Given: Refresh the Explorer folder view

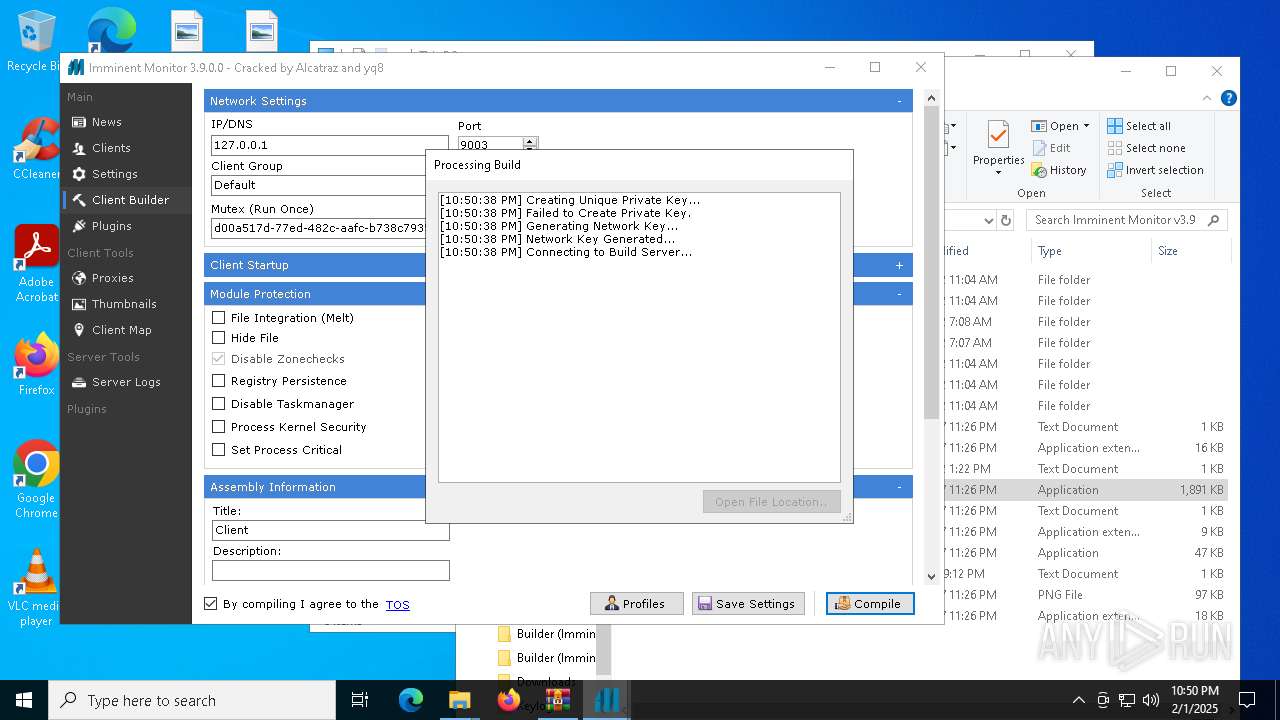Looking at the screenshot, I should pos(1006,220).
